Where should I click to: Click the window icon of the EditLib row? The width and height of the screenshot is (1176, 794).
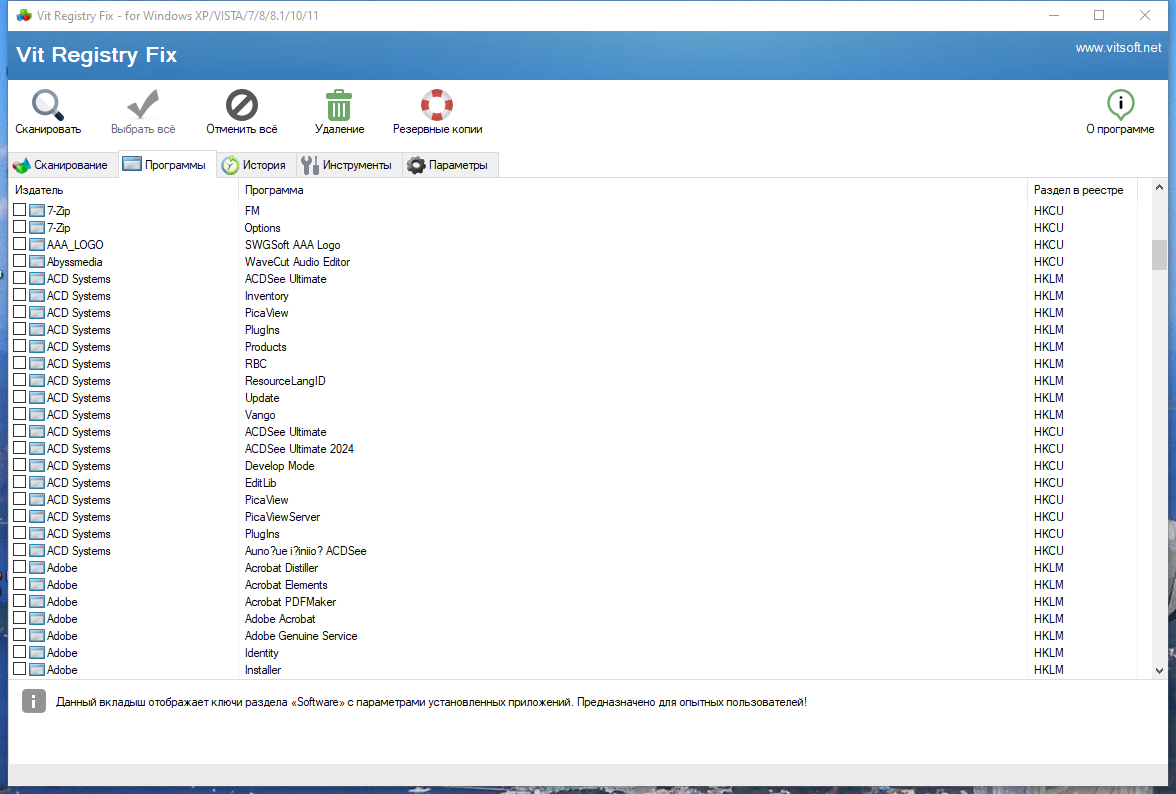(37, 483)
